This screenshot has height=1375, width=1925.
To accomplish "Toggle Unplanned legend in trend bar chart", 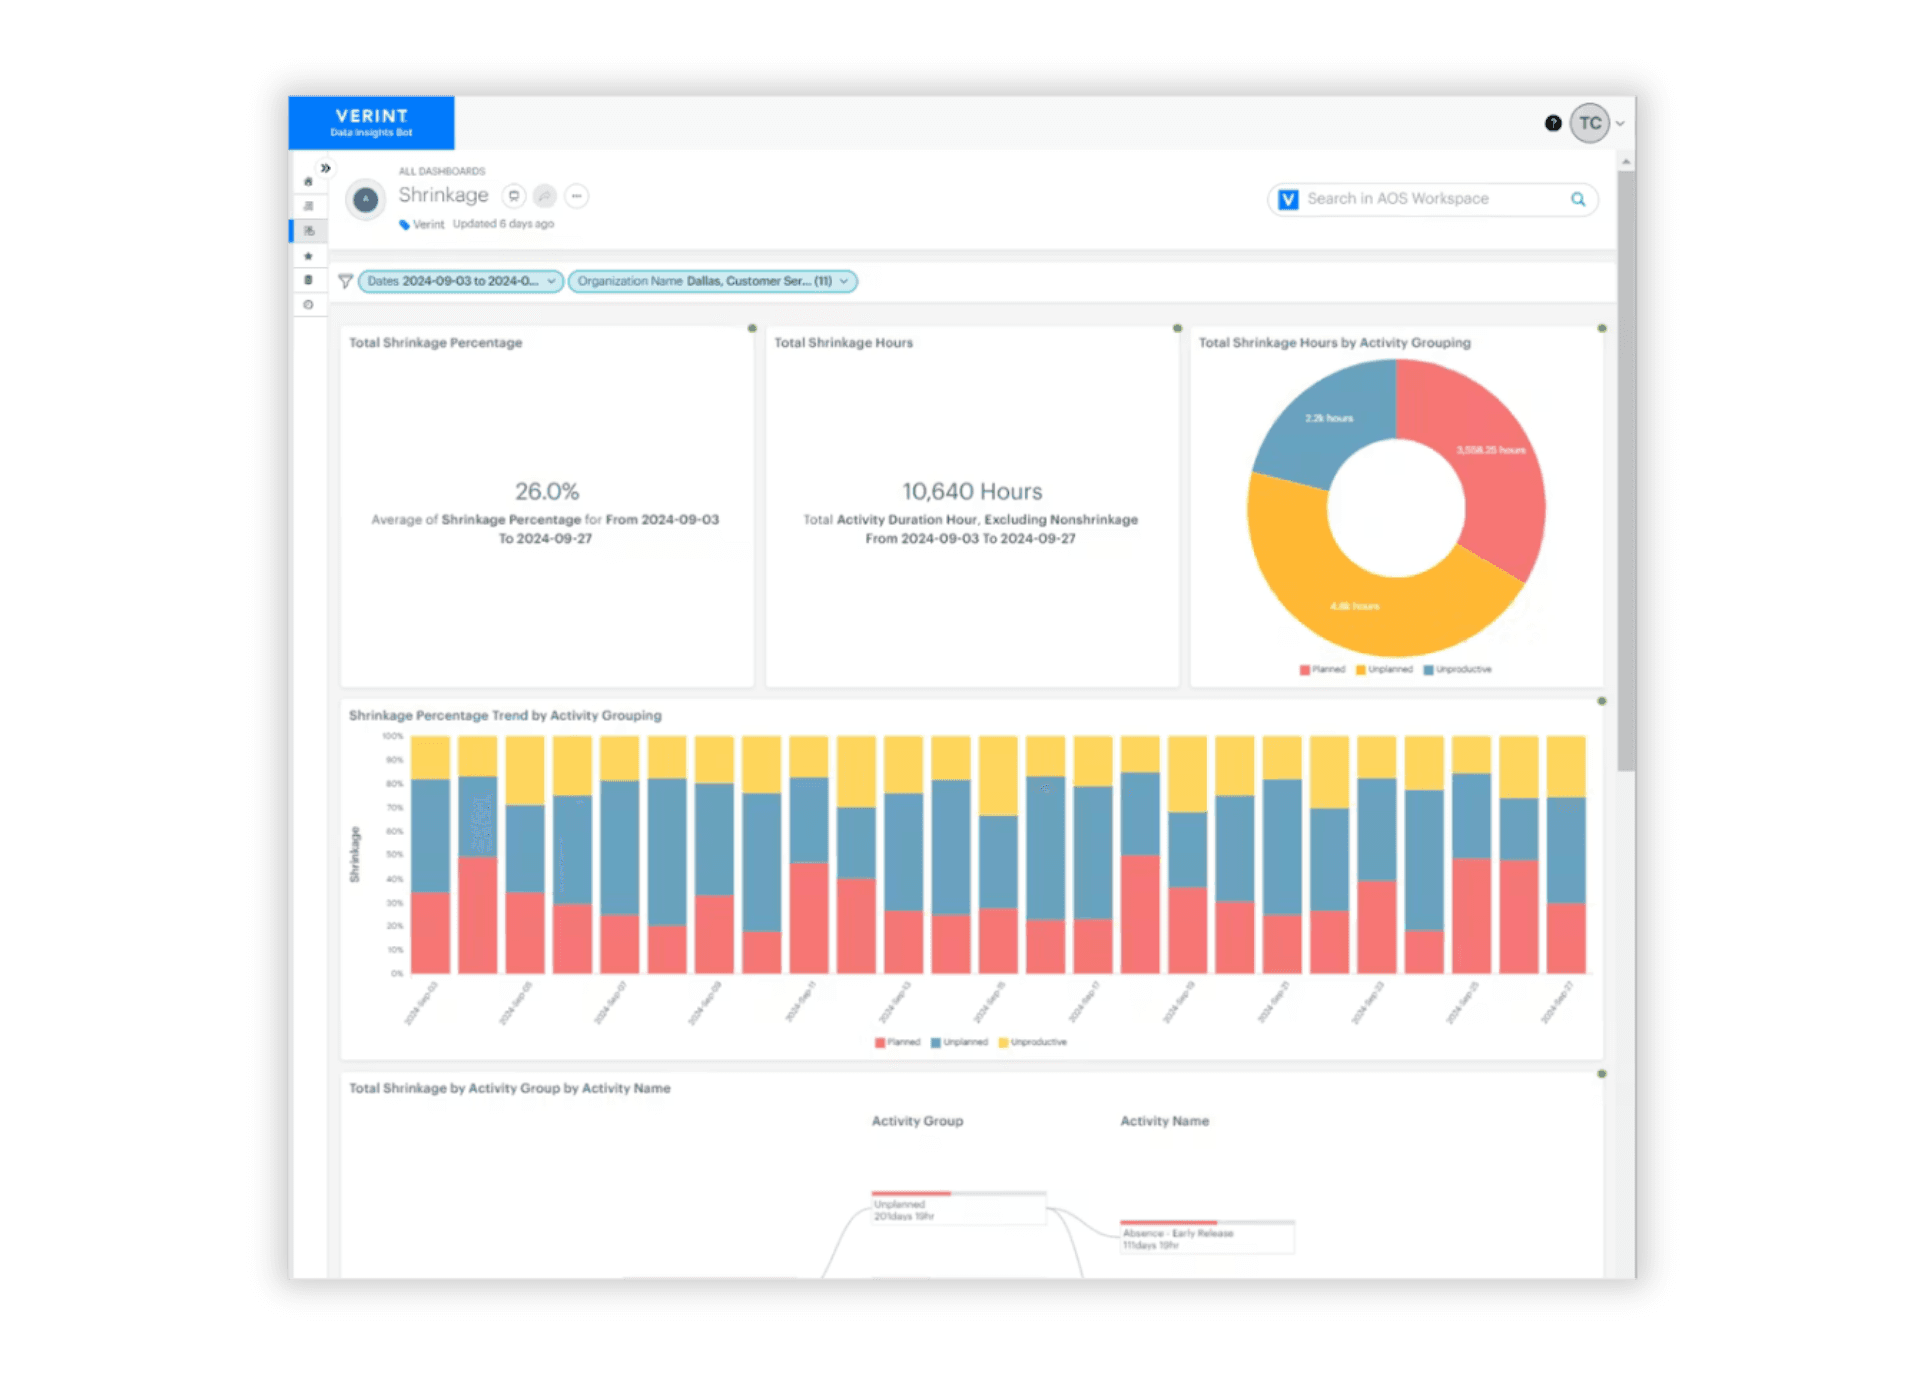I will pos(959,1042).
